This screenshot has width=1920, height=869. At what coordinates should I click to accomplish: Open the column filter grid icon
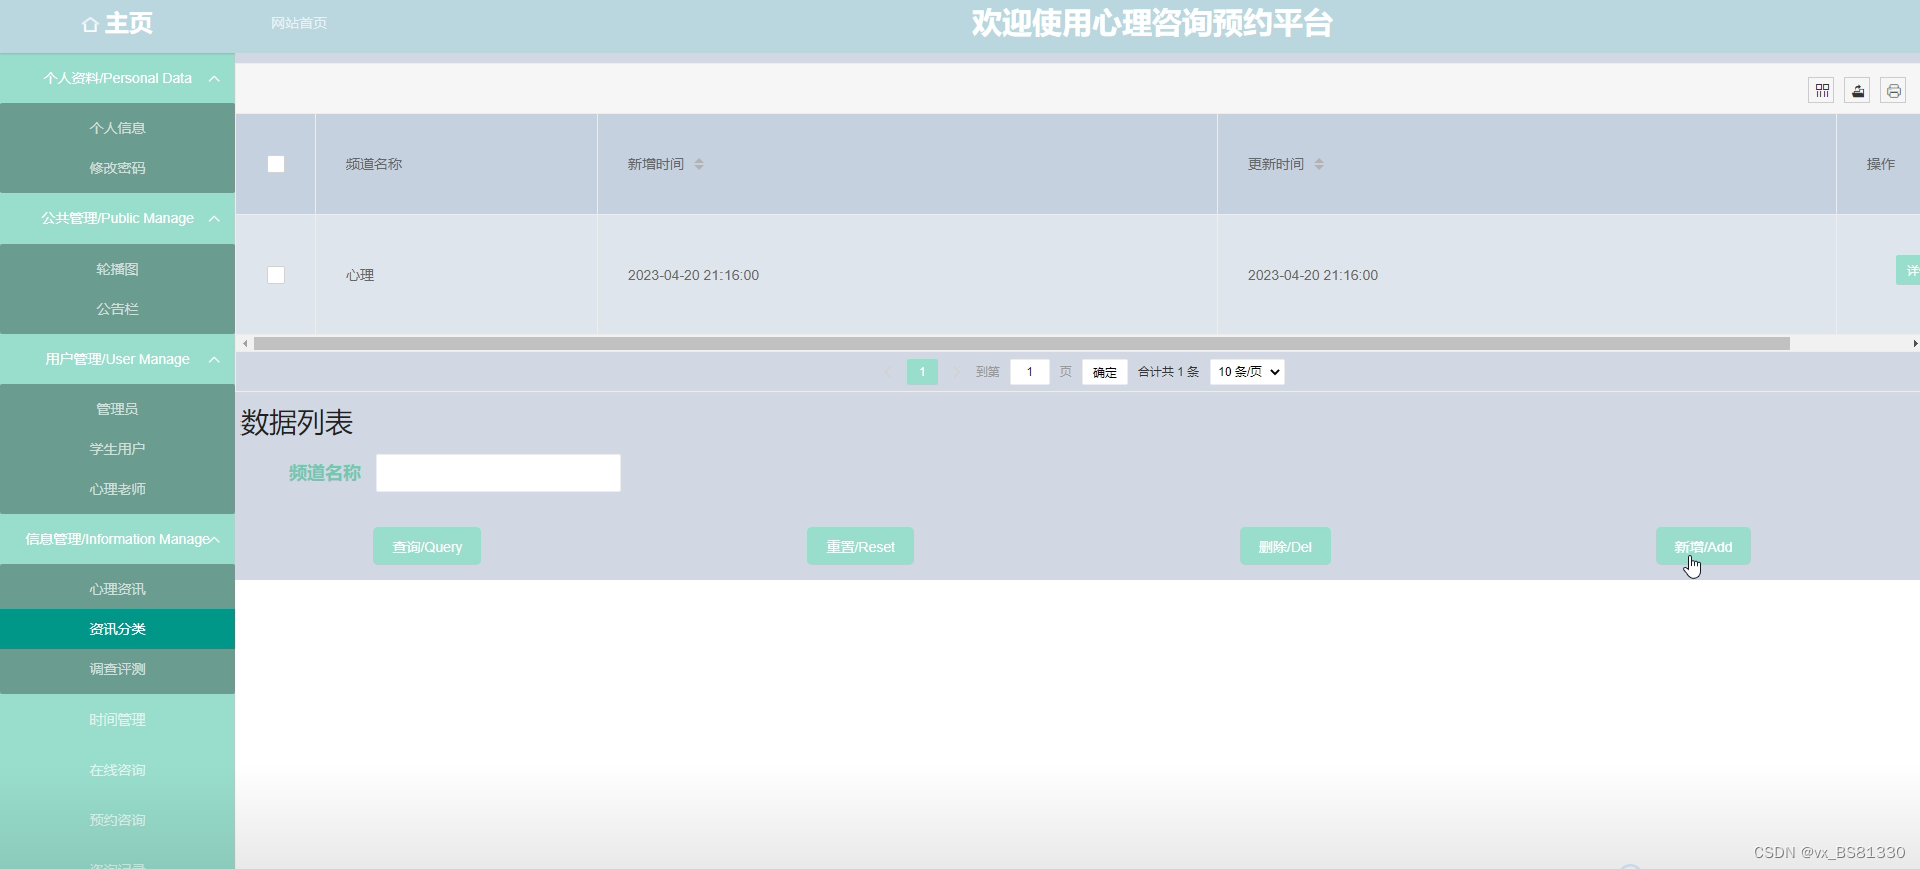pyautogui.click(x=1821, y=91)
